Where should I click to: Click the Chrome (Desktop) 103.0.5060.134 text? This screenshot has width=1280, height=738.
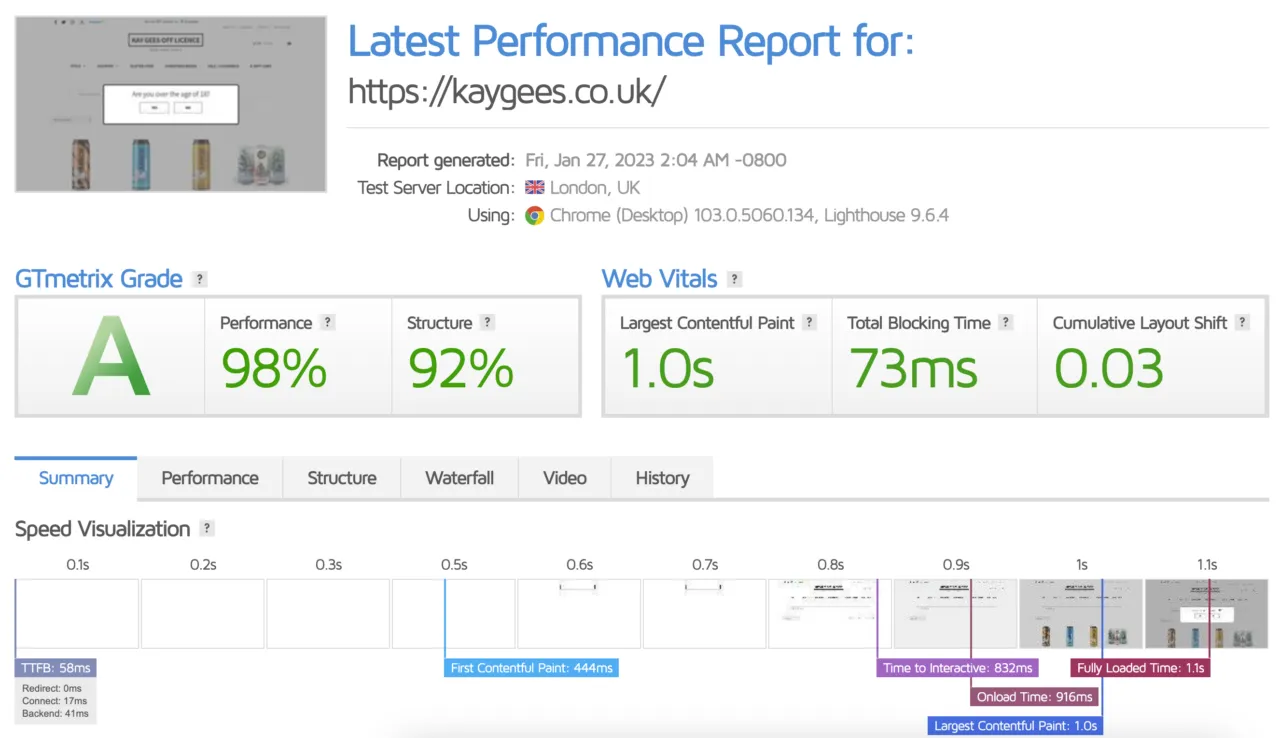pos(682,215)
